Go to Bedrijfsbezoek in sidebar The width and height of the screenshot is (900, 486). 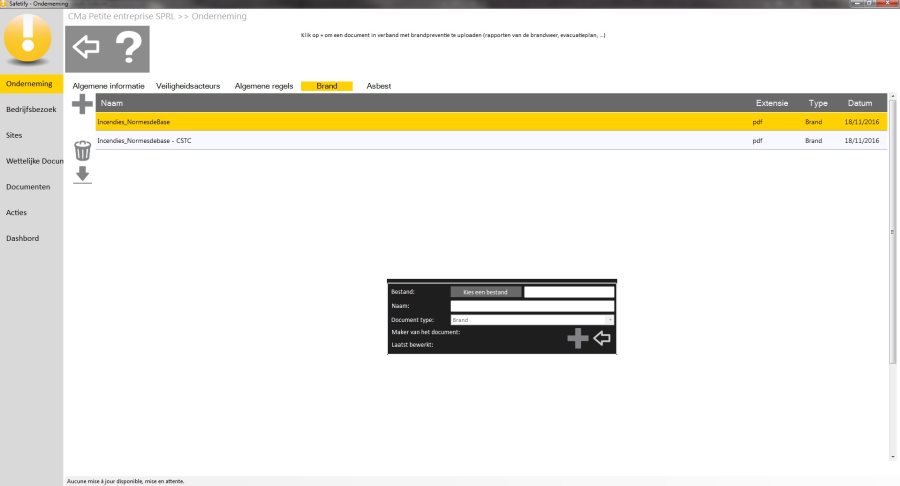[x=32, y=109]
